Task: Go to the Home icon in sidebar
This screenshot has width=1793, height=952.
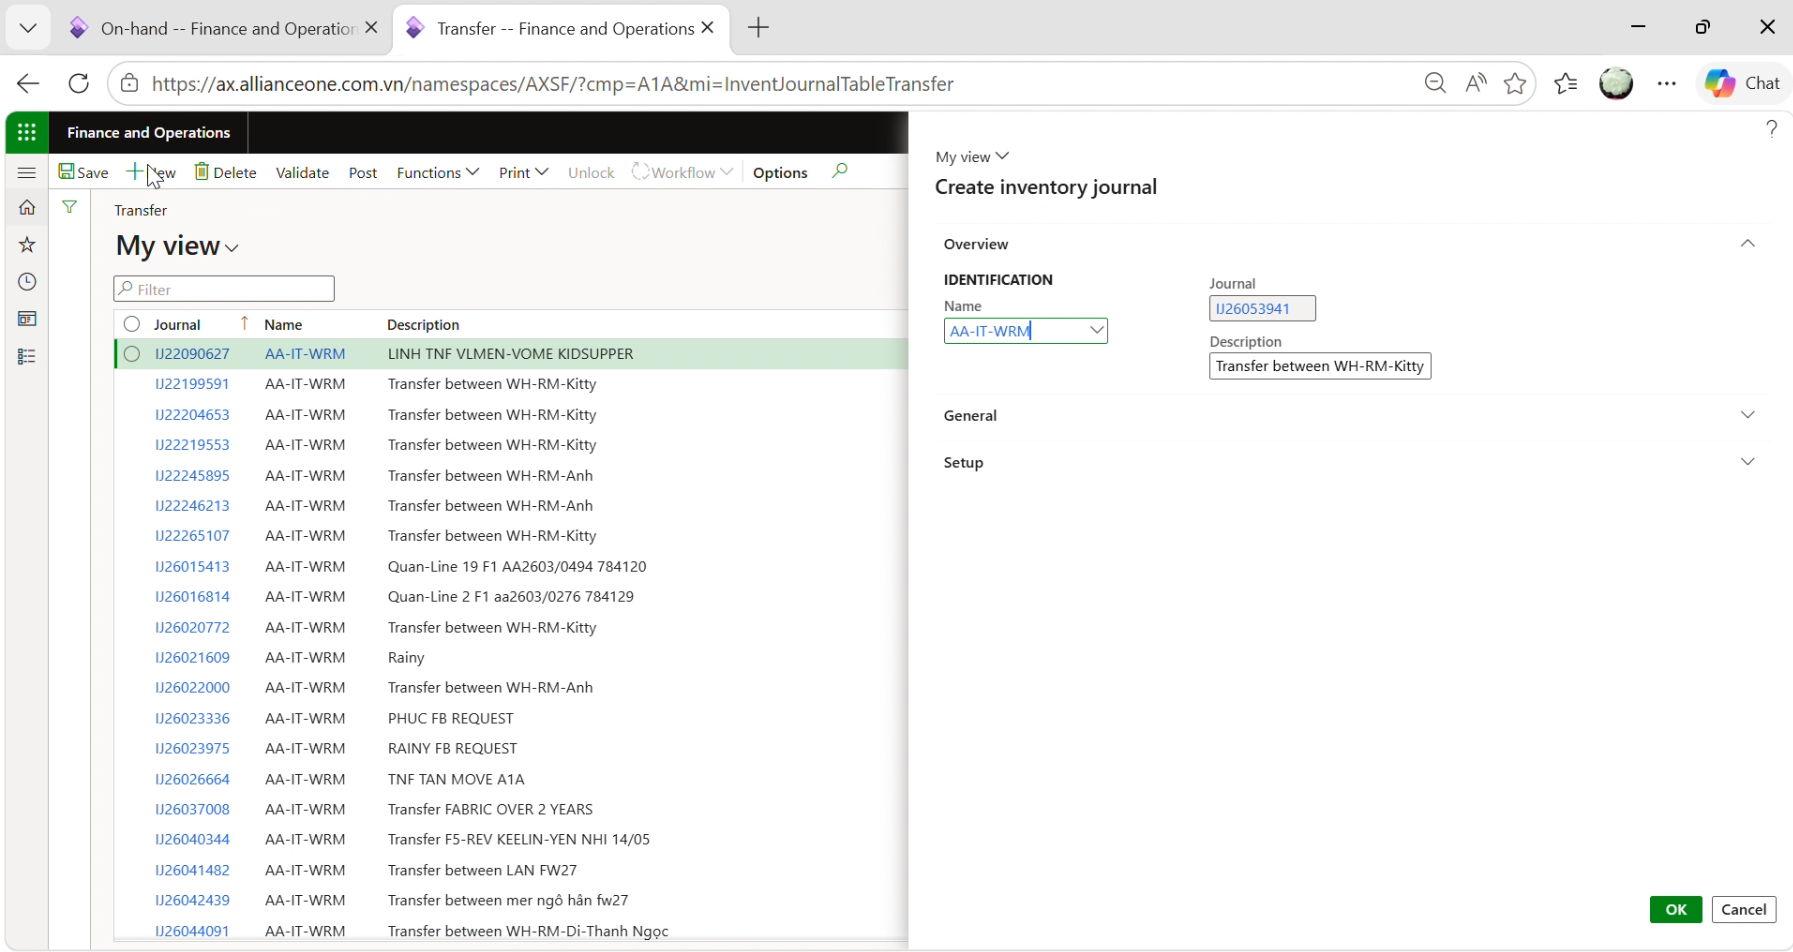Action: click(27, 208)
